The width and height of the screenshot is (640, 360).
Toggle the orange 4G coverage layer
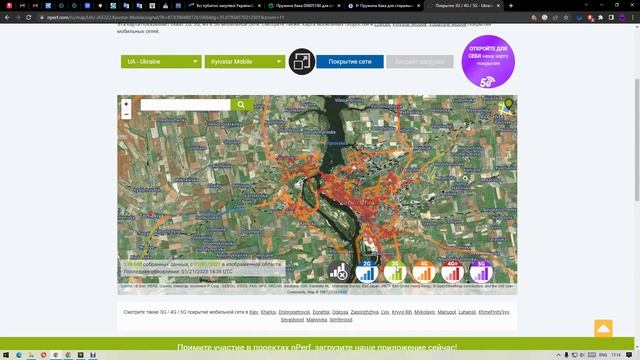(424, 272)
